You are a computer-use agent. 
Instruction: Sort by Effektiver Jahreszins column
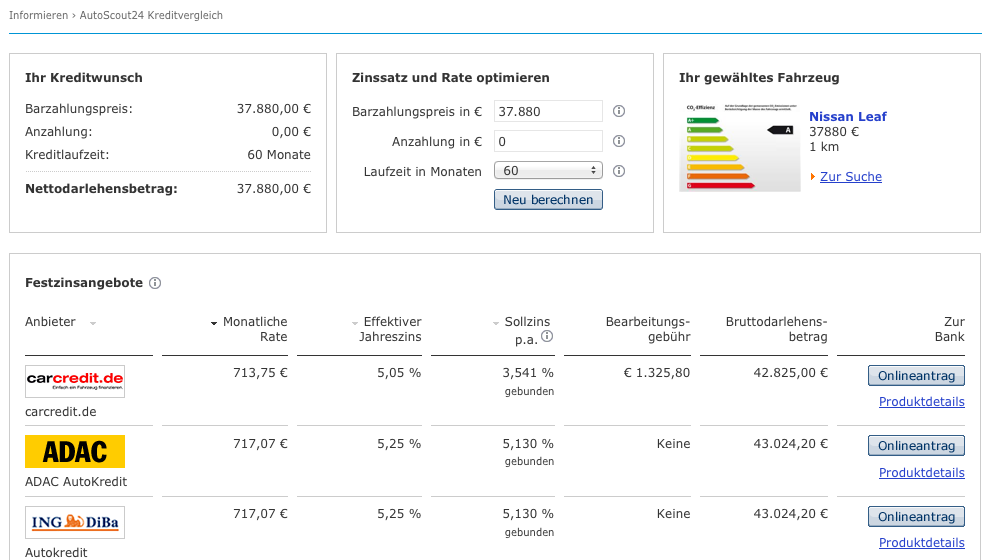point(355,323)
